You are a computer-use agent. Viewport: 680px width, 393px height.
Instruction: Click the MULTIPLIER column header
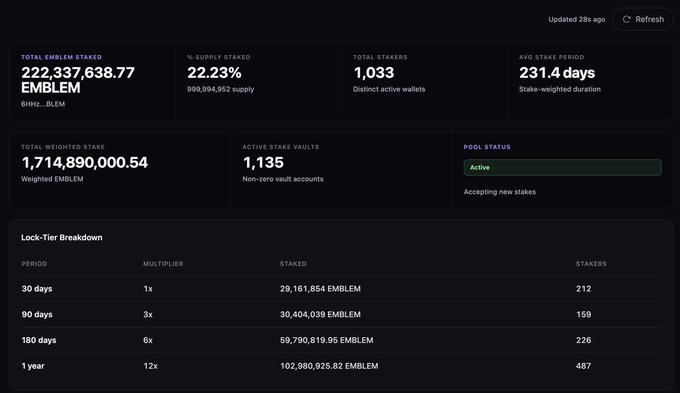click(x=163, y=264)
